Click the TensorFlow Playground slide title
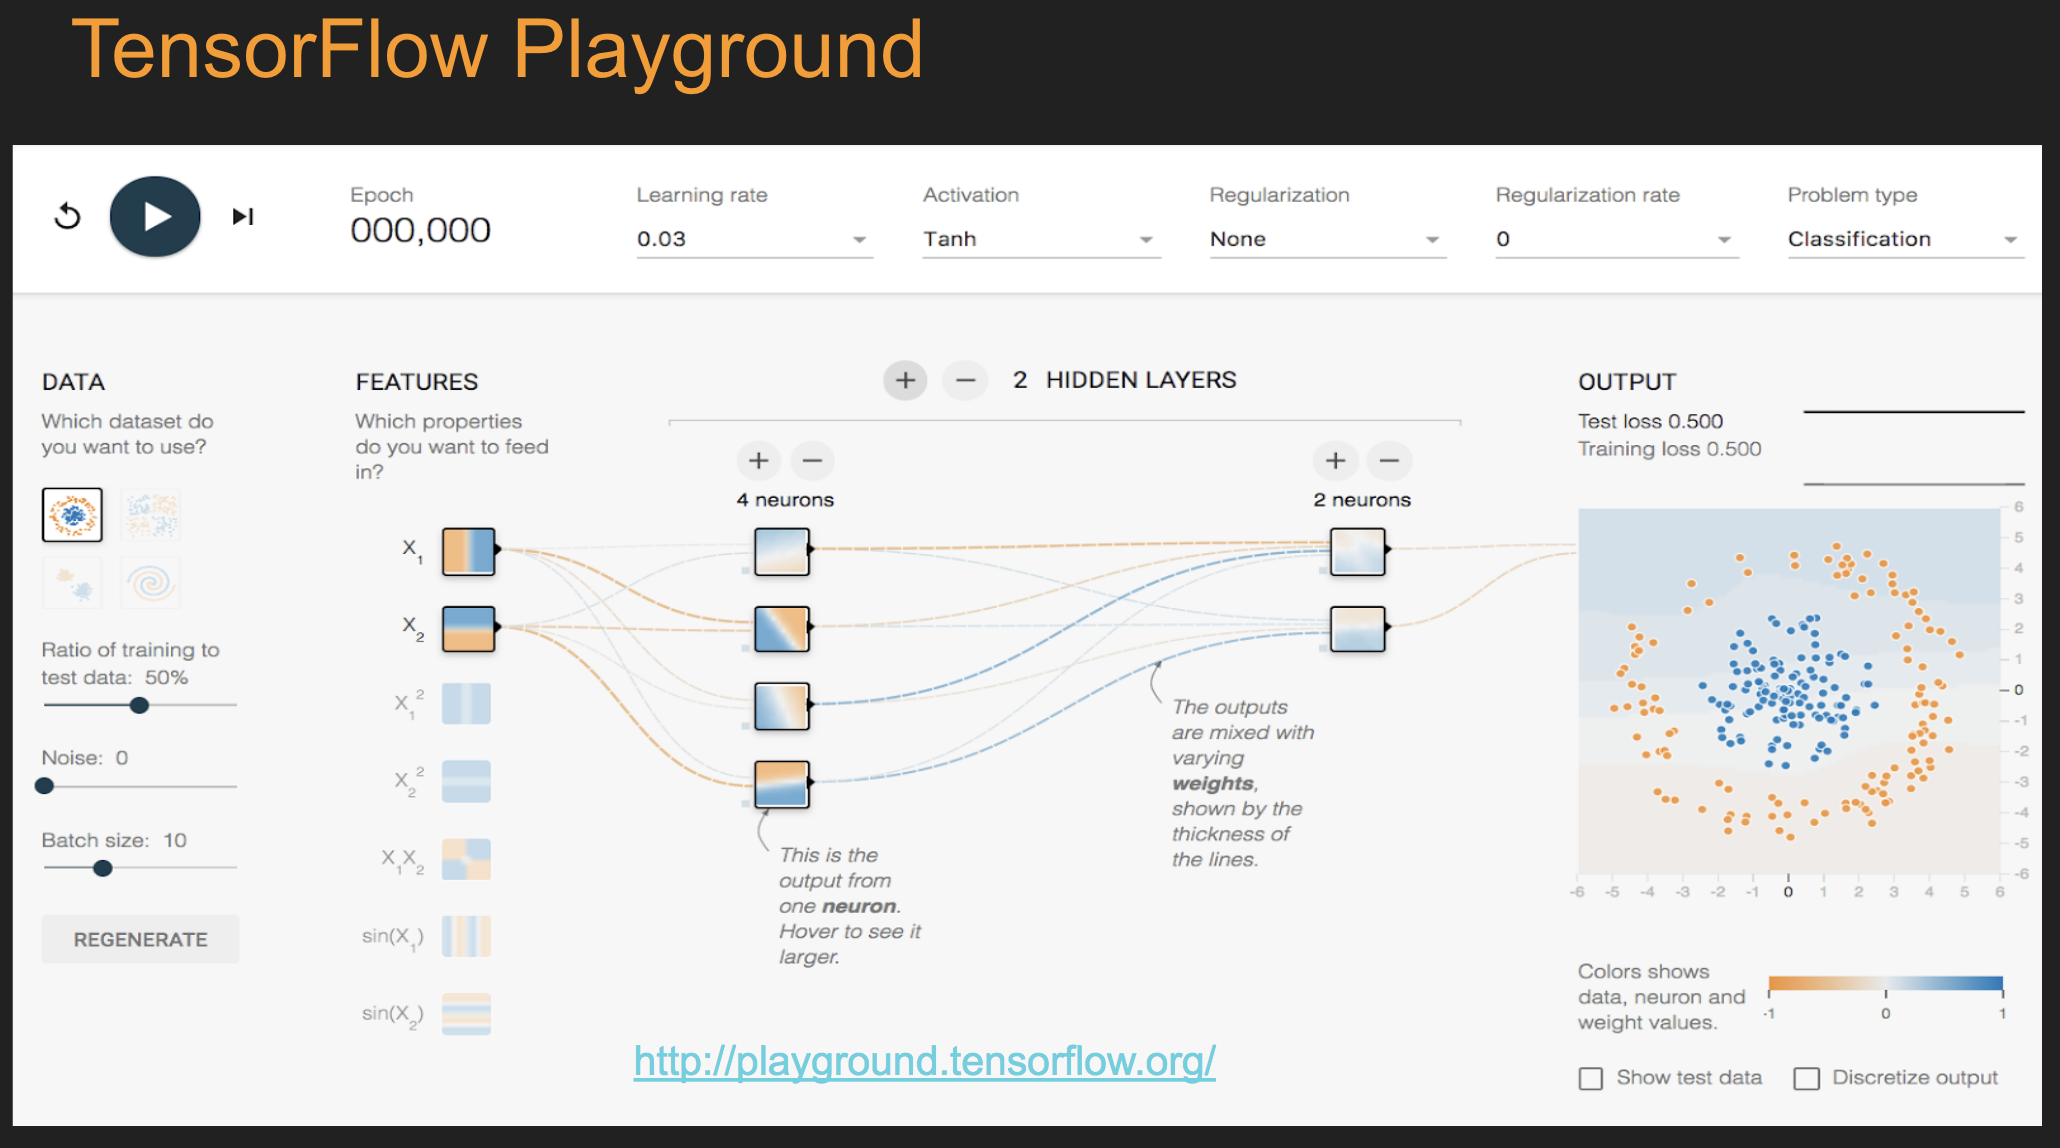The width and height of the screenshot is (2060, 1148). pyautogui.click(x=497, y=50)
